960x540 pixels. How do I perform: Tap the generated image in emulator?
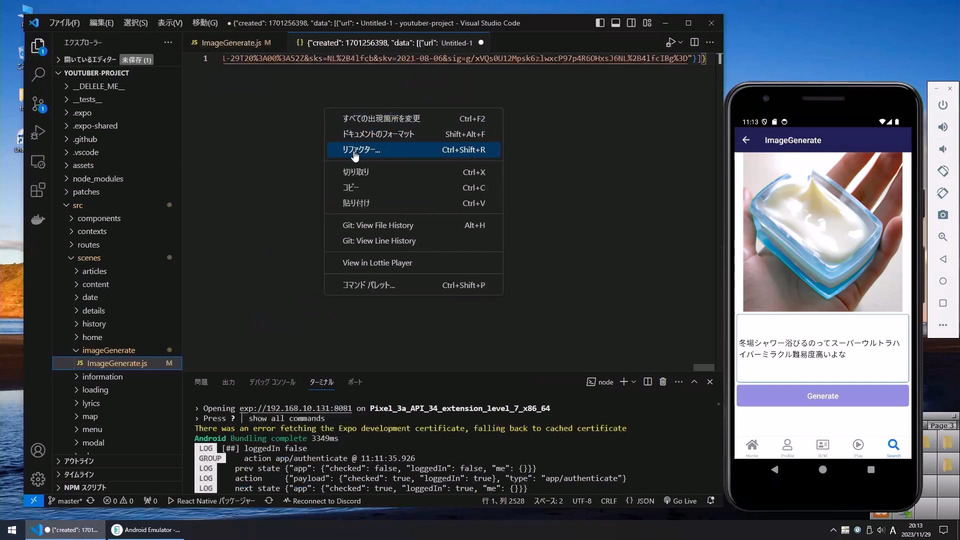point(822,232)
